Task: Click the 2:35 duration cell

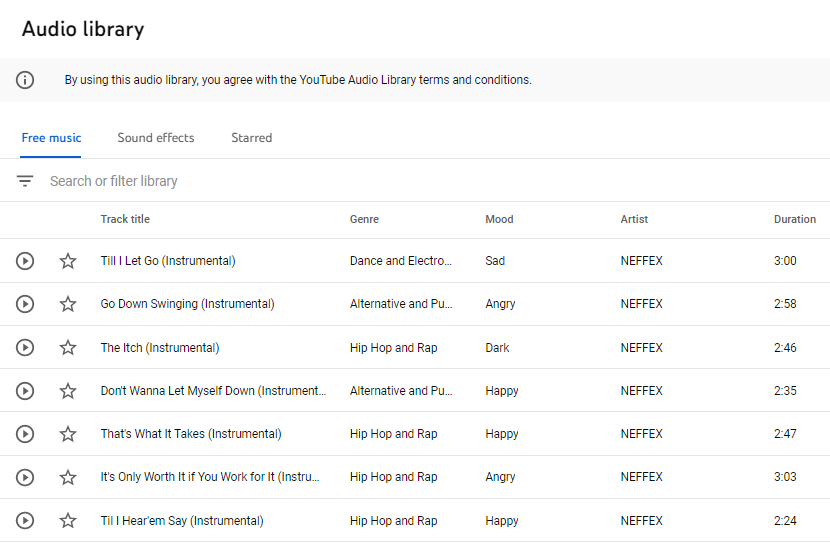Action: [x=785, y=391]
